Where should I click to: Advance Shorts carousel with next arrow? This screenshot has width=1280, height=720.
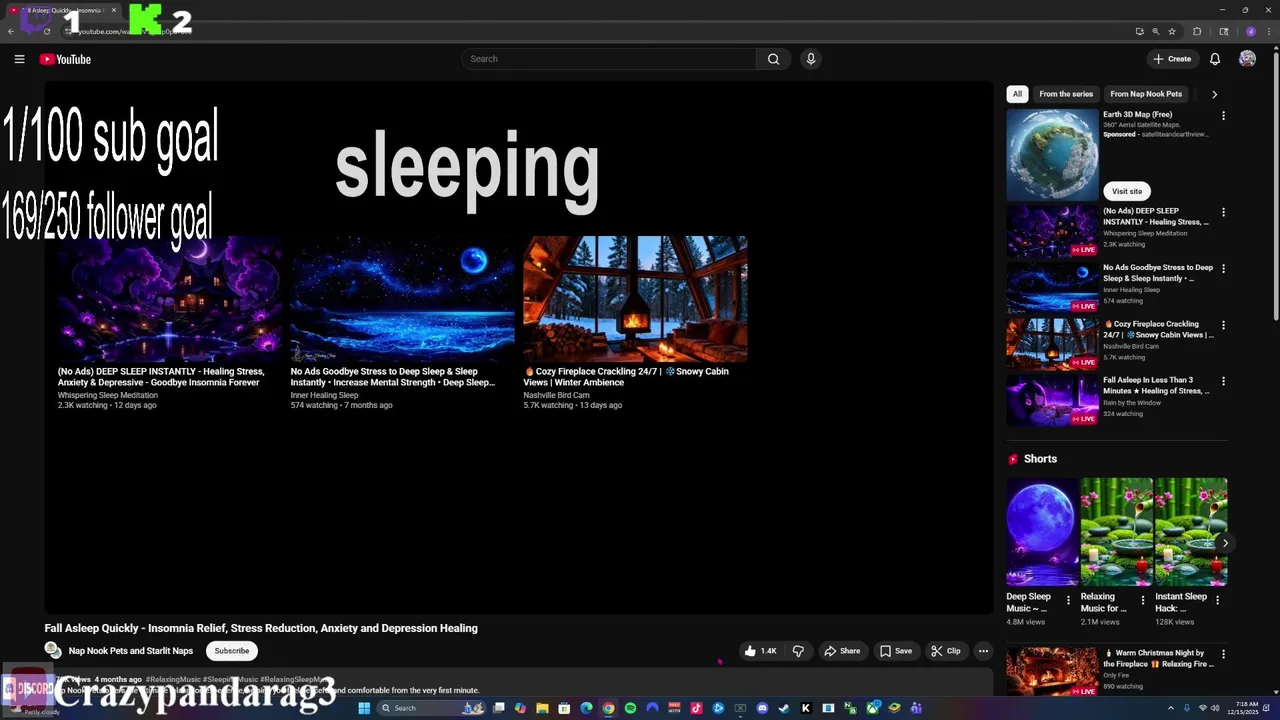[1225, 543]
